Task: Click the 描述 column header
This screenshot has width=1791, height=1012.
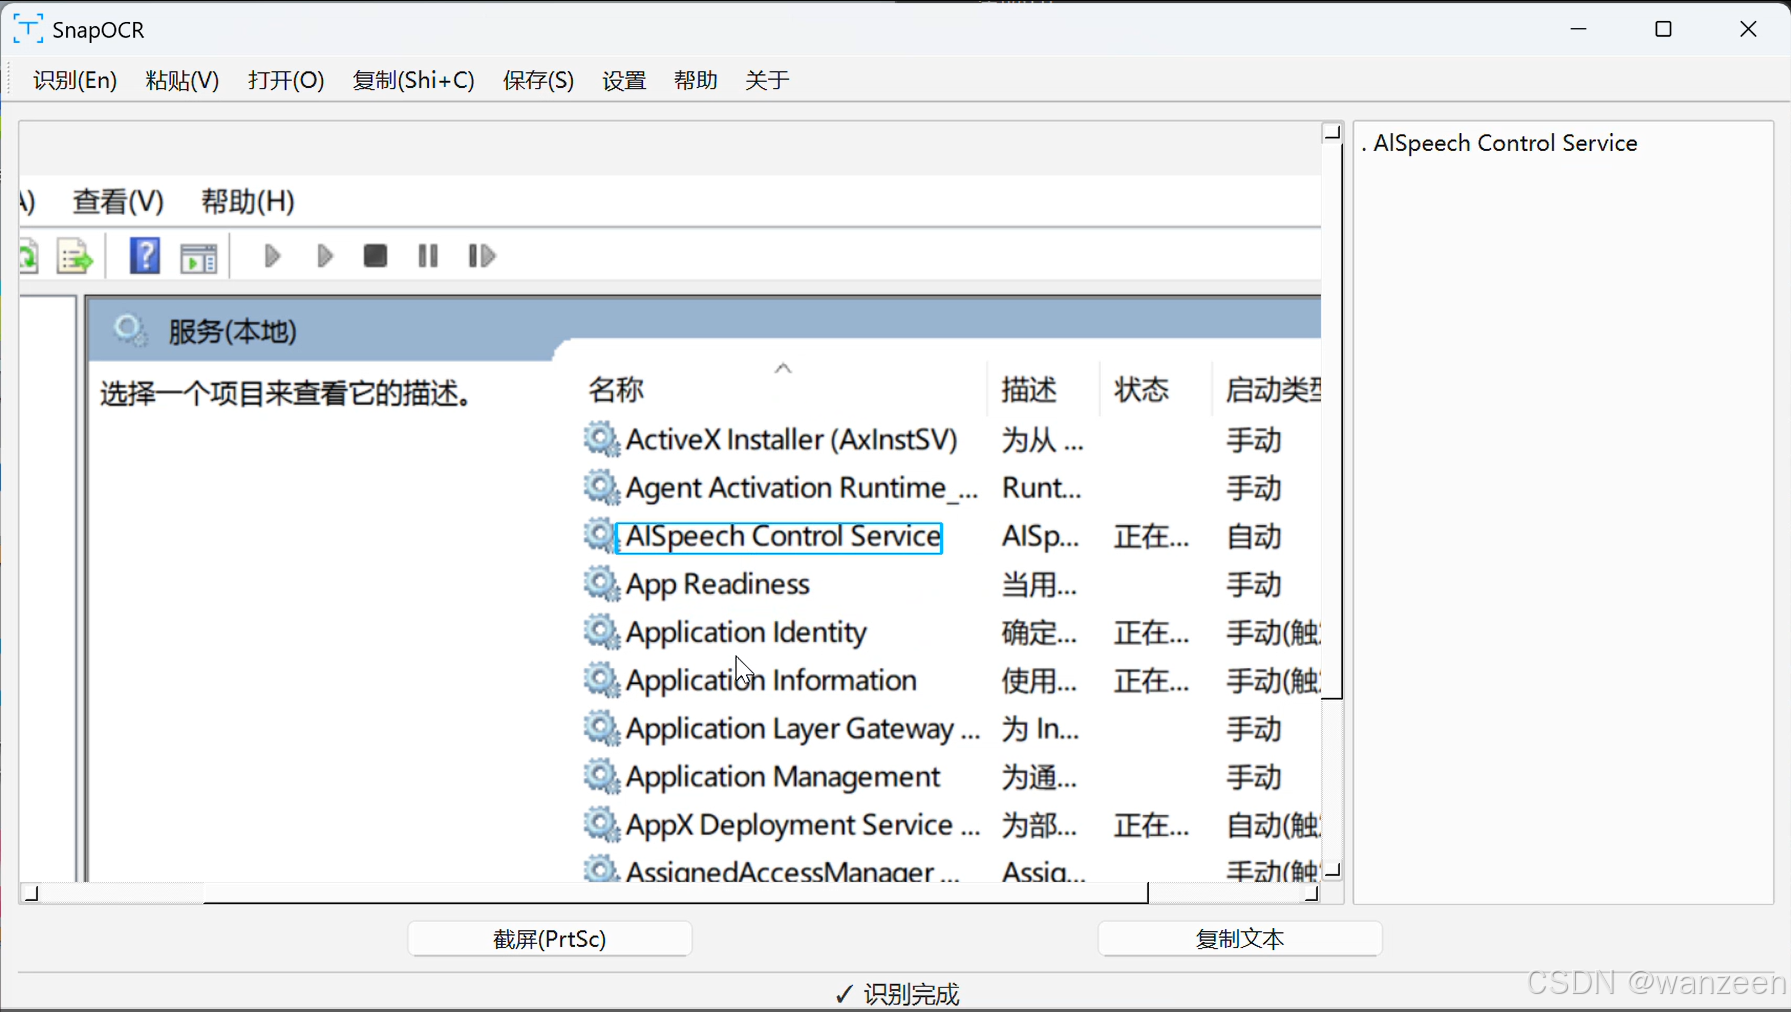Action: (x=1029, y=389)
